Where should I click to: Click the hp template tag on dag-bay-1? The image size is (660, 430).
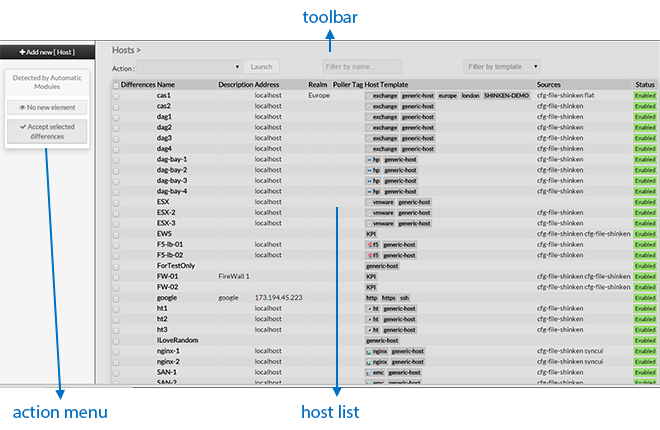376,159
